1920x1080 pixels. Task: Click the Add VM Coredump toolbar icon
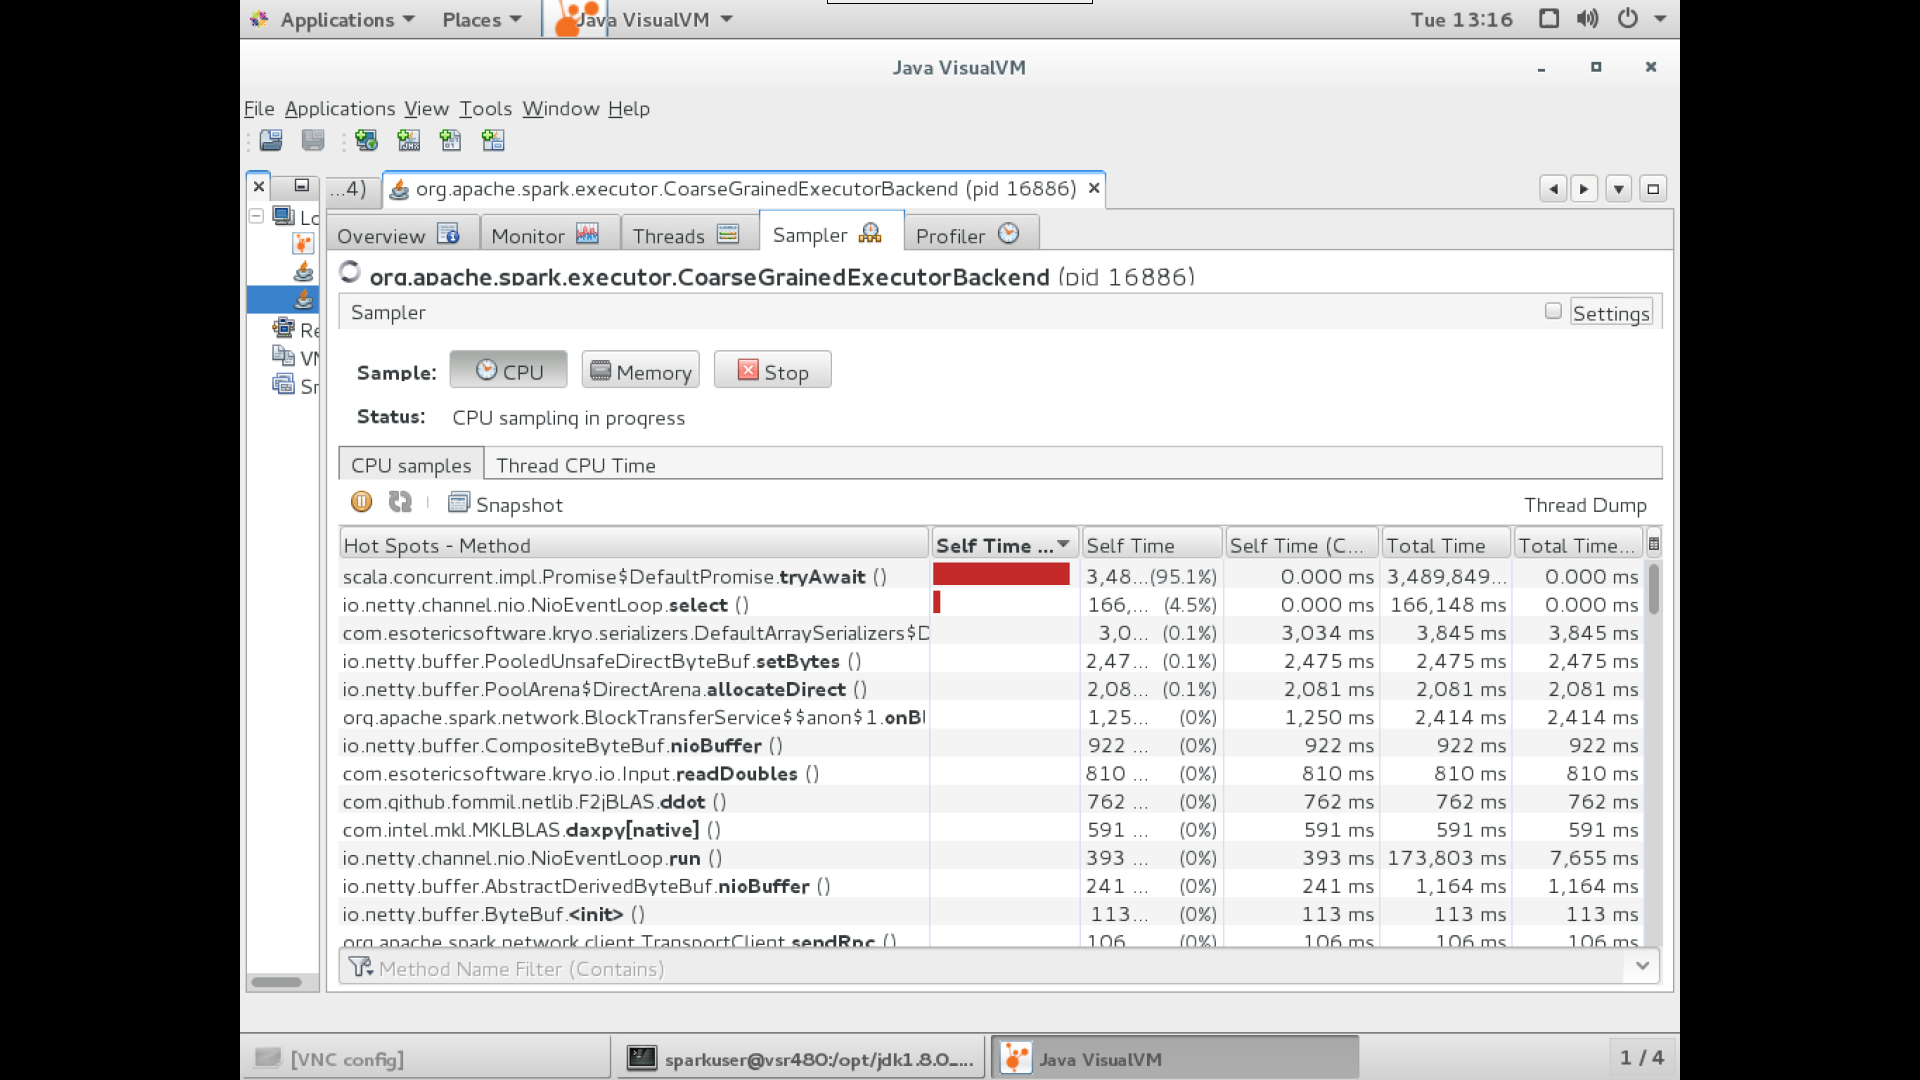click(x=450, y=140)
